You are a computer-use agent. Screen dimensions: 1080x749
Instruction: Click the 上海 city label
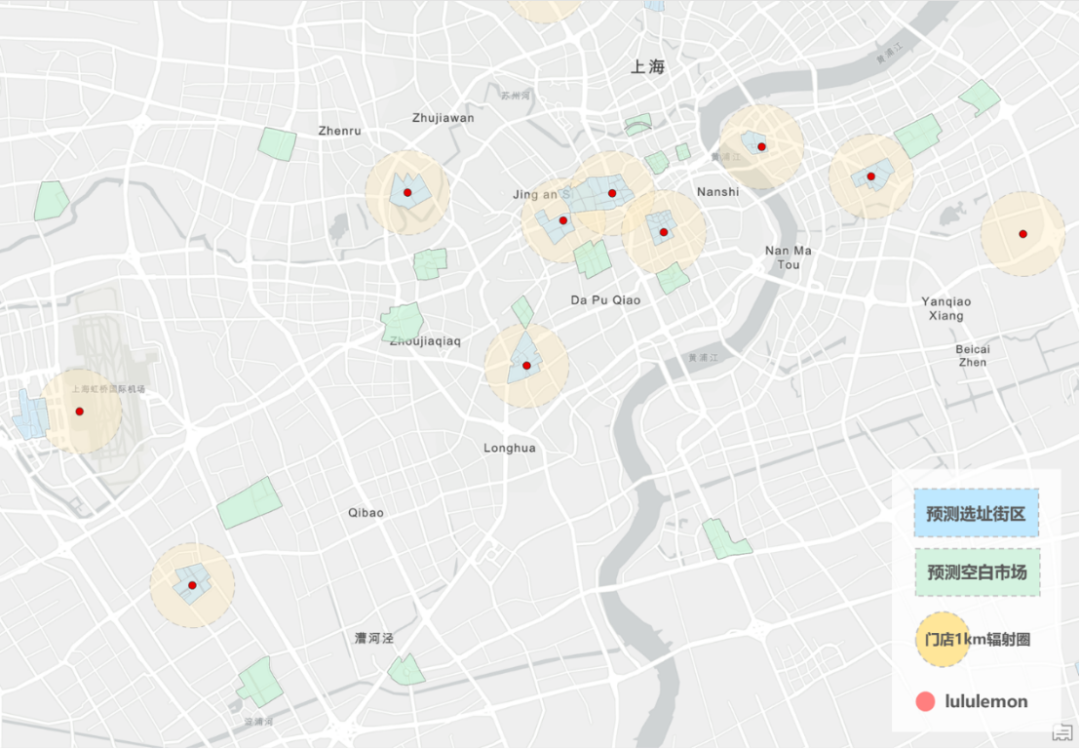click(648, 68)
